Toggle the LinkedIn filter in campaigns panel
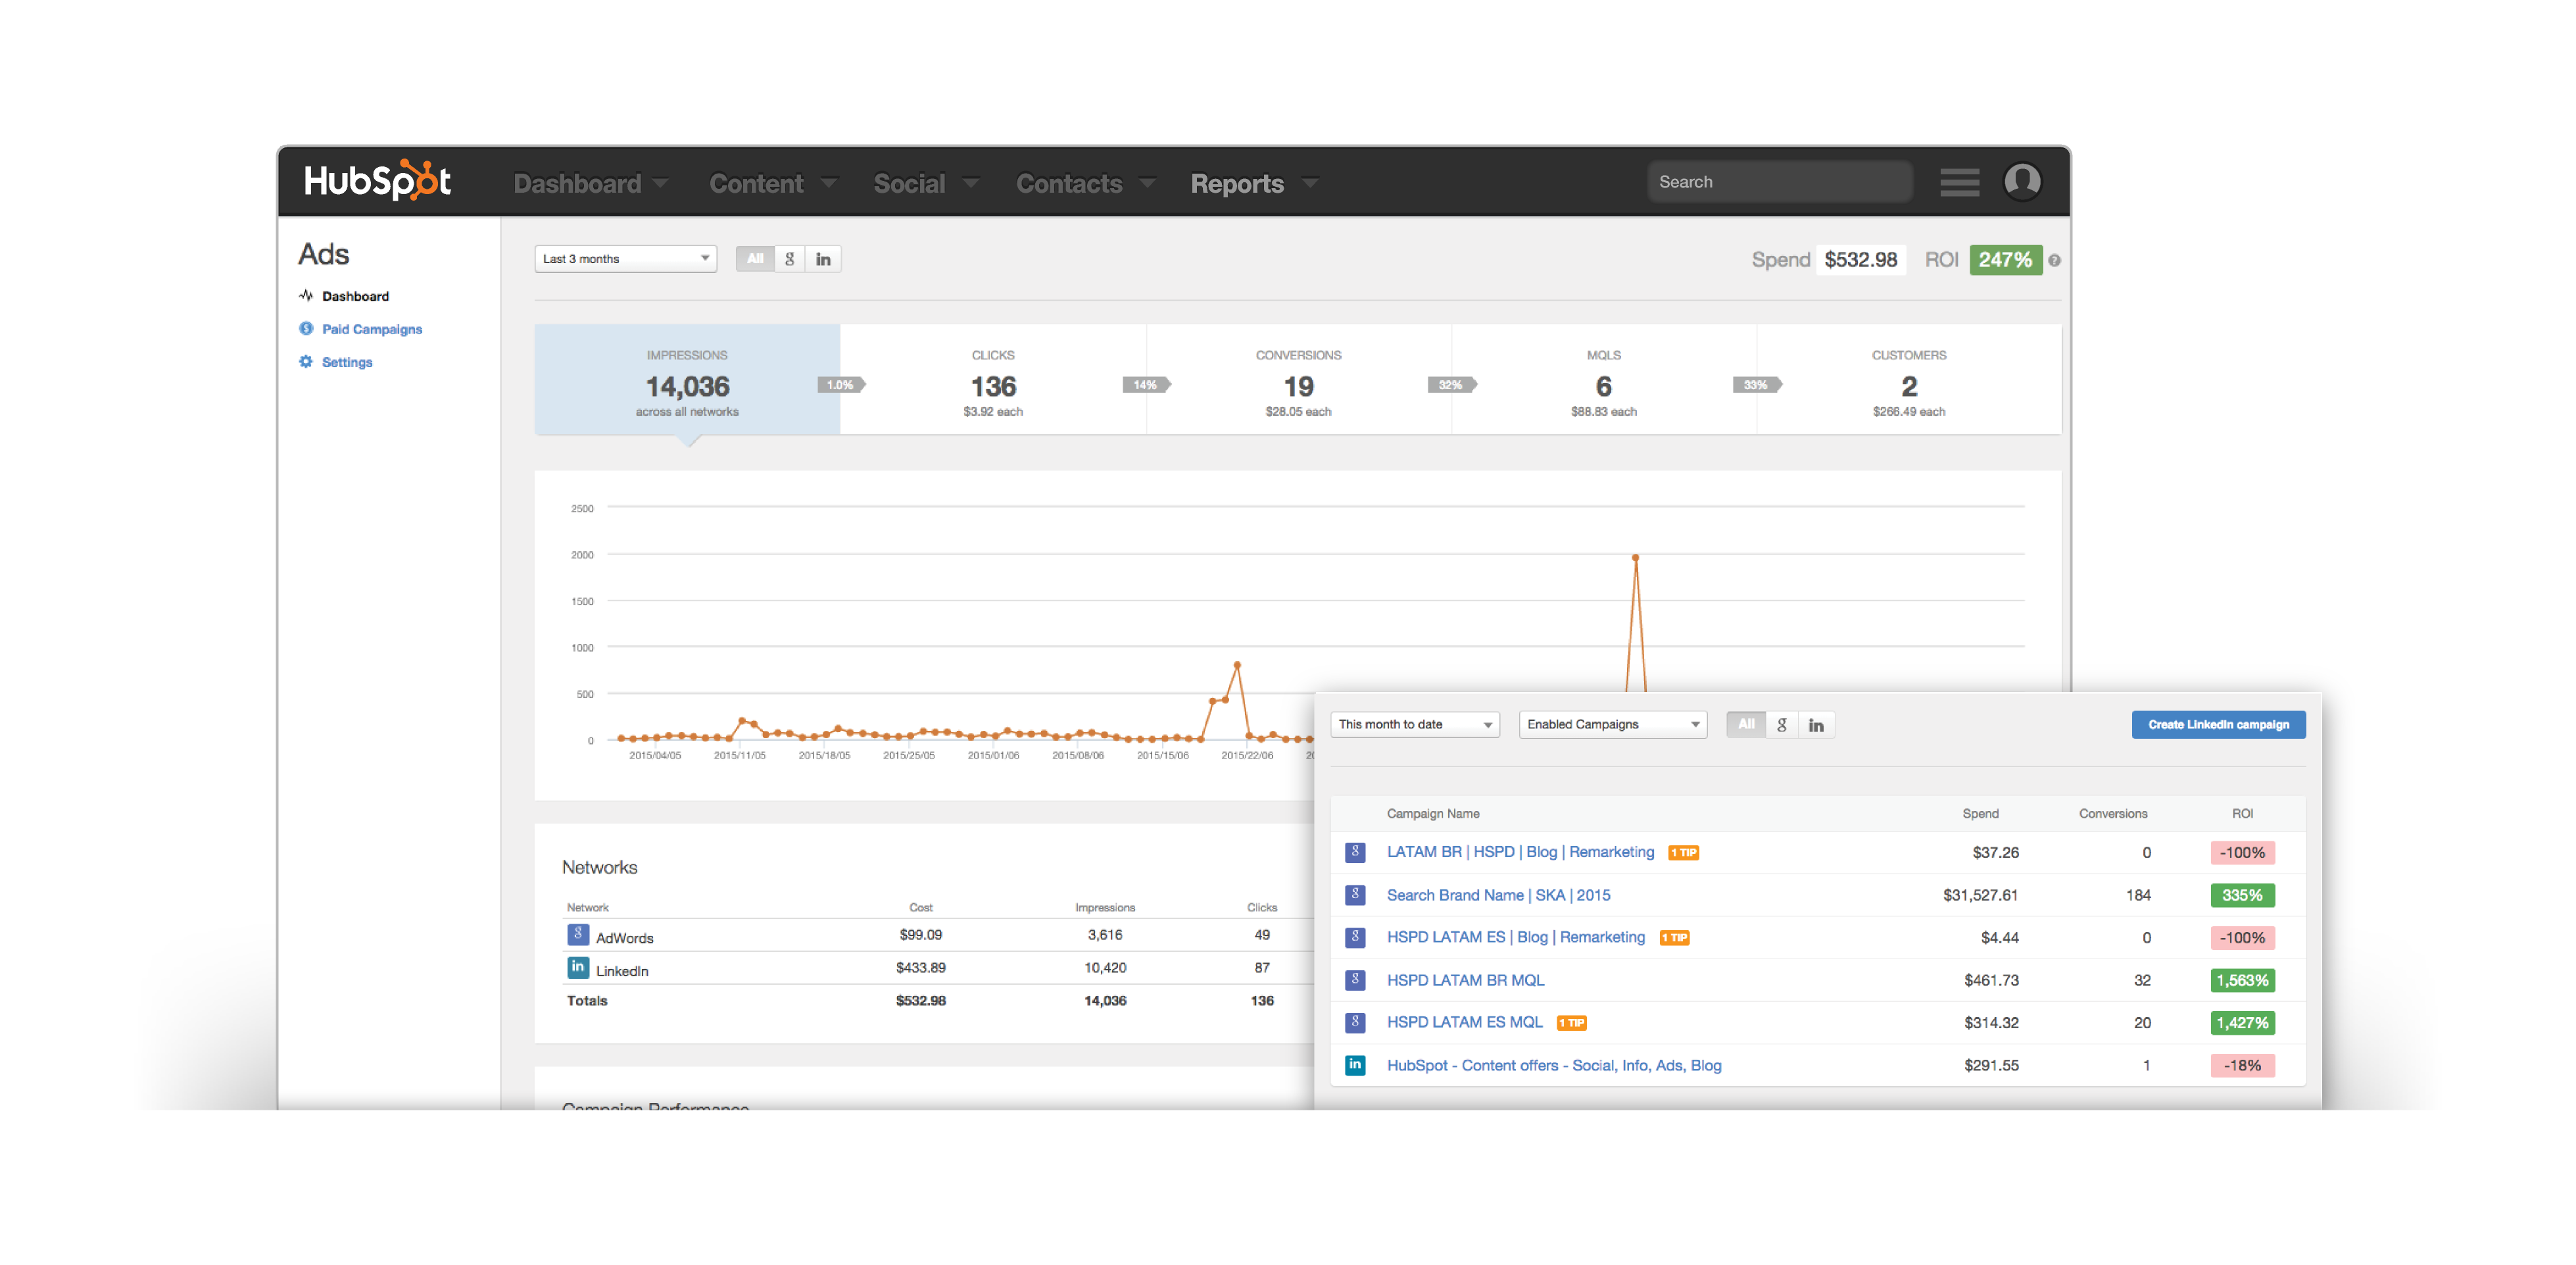The width and height of the screenshot is (2576, 1265). [x=1815, y=725]
